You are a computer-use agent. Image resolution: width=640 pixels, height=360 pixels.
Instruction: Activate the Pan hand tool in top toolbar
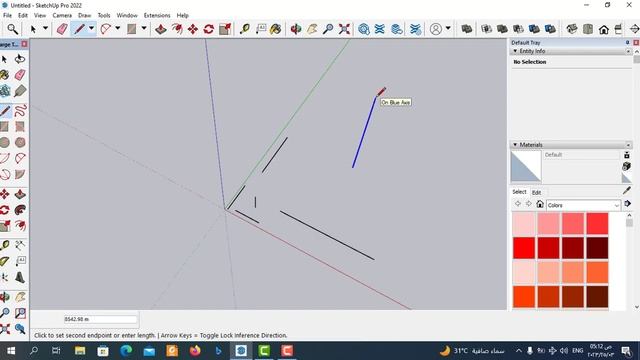(x=312, y=29)
